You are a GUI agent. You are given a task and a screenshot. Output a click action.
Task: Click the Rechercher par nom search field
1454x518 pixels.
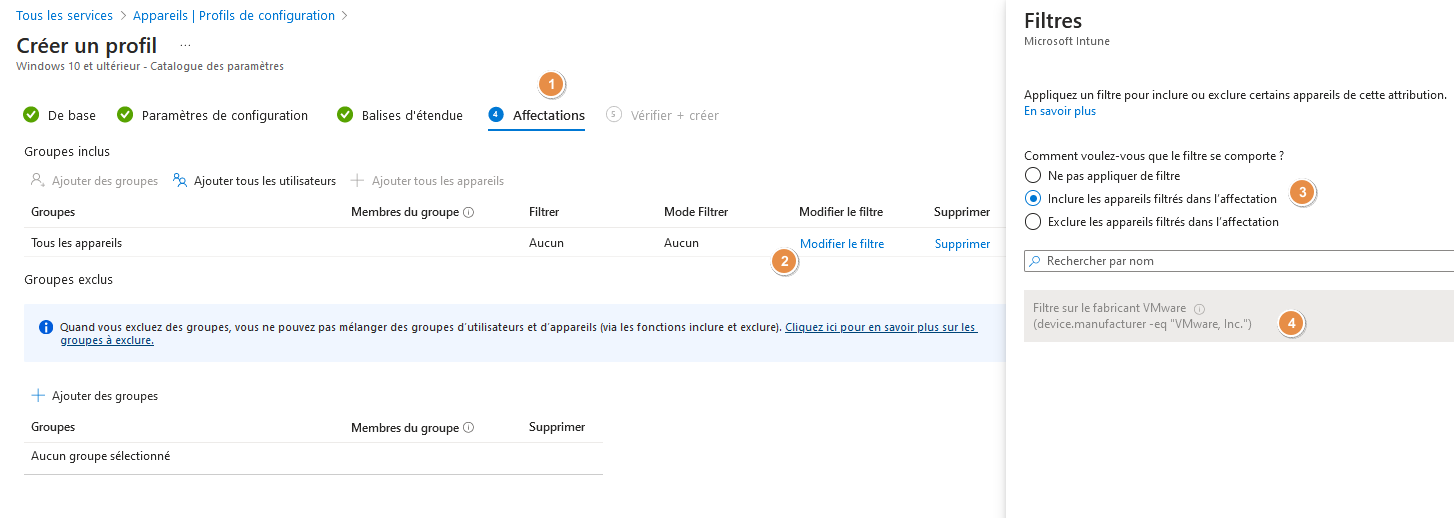(1240, 261)
